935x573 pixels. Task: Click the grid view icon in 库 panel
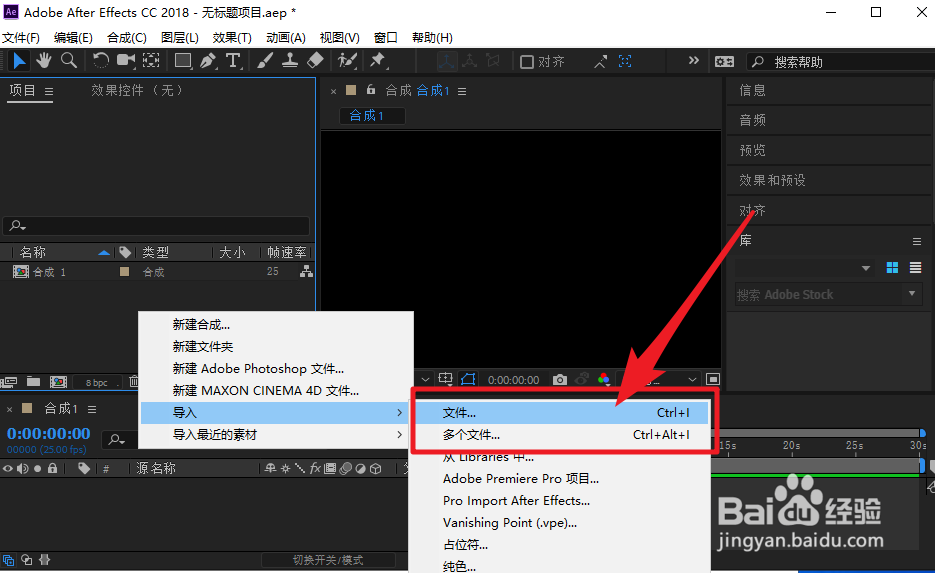[892, 268]
